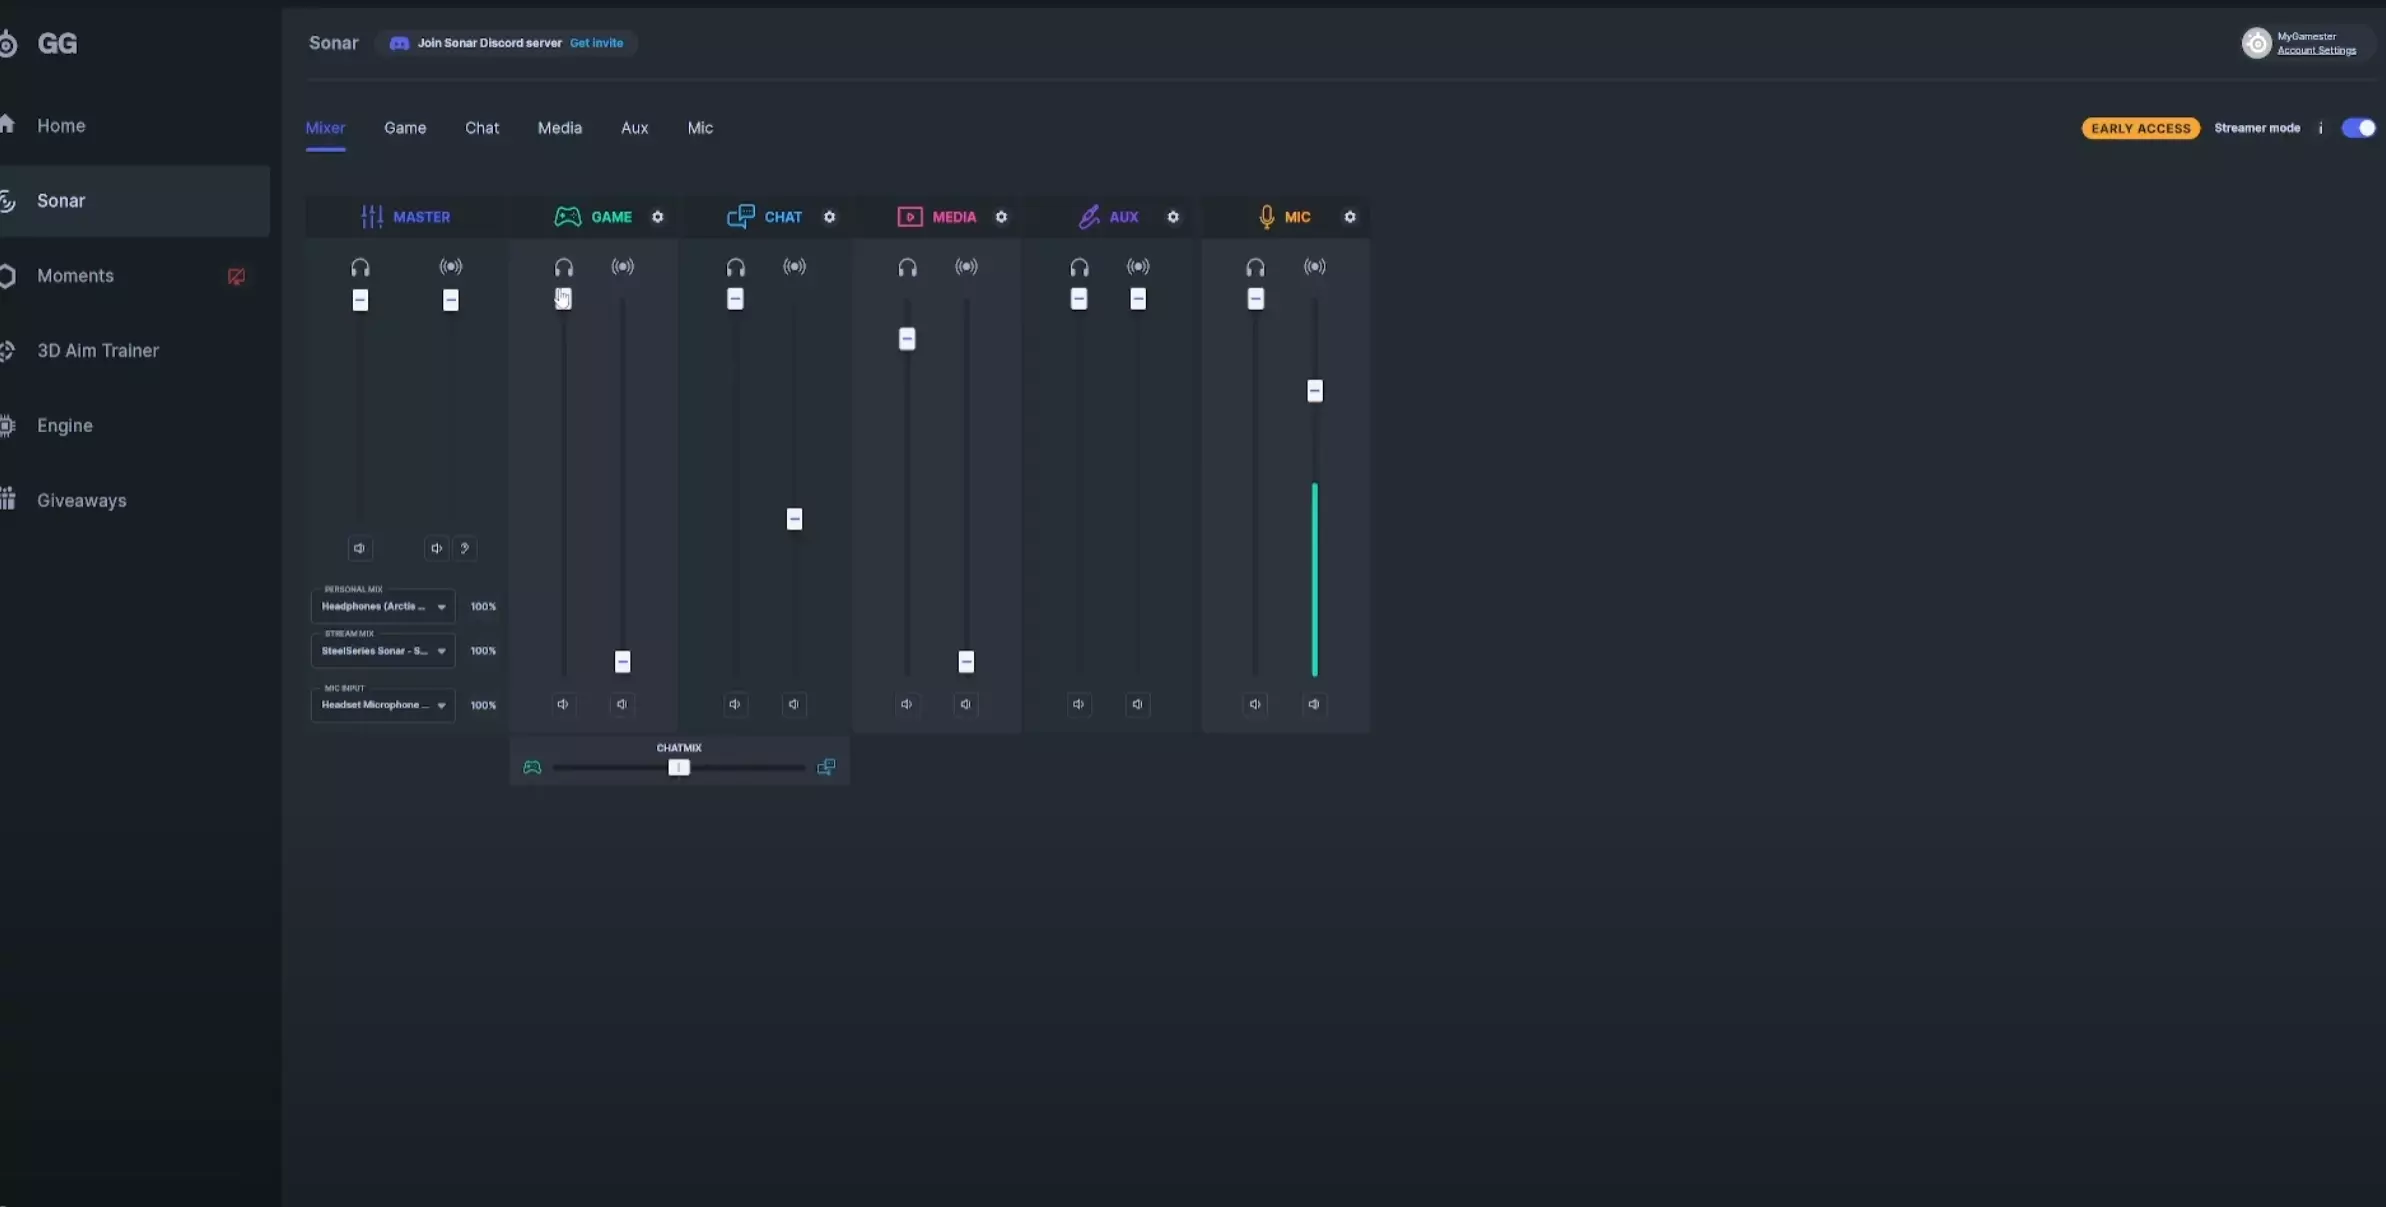Click the Media headphones volume slider handle
This screenshot has height=1207, width=2386.
pyautogui.click(x=907, y=339)
